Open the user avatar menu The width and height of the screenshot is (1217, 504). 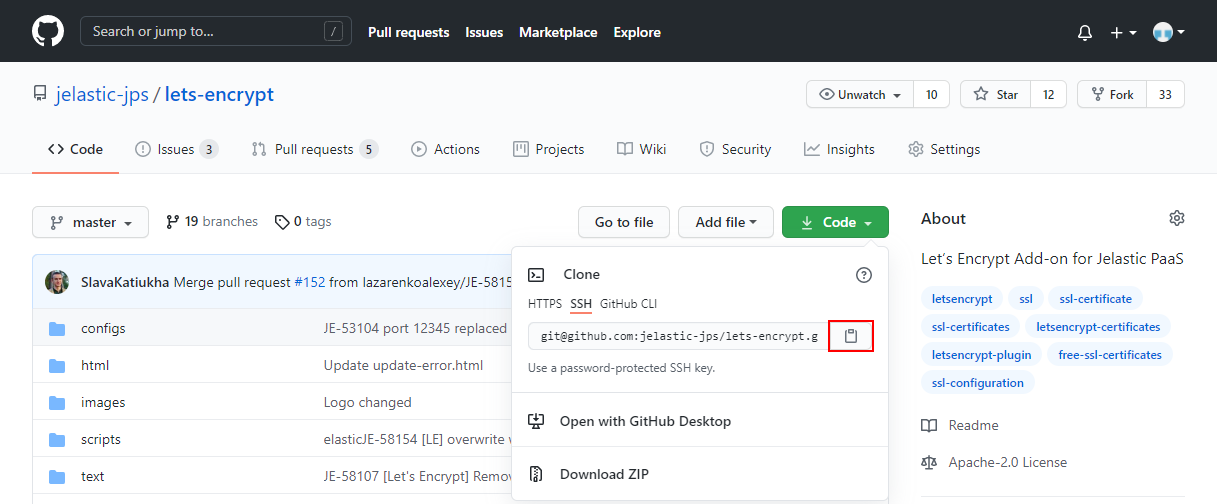point(1168,32)
